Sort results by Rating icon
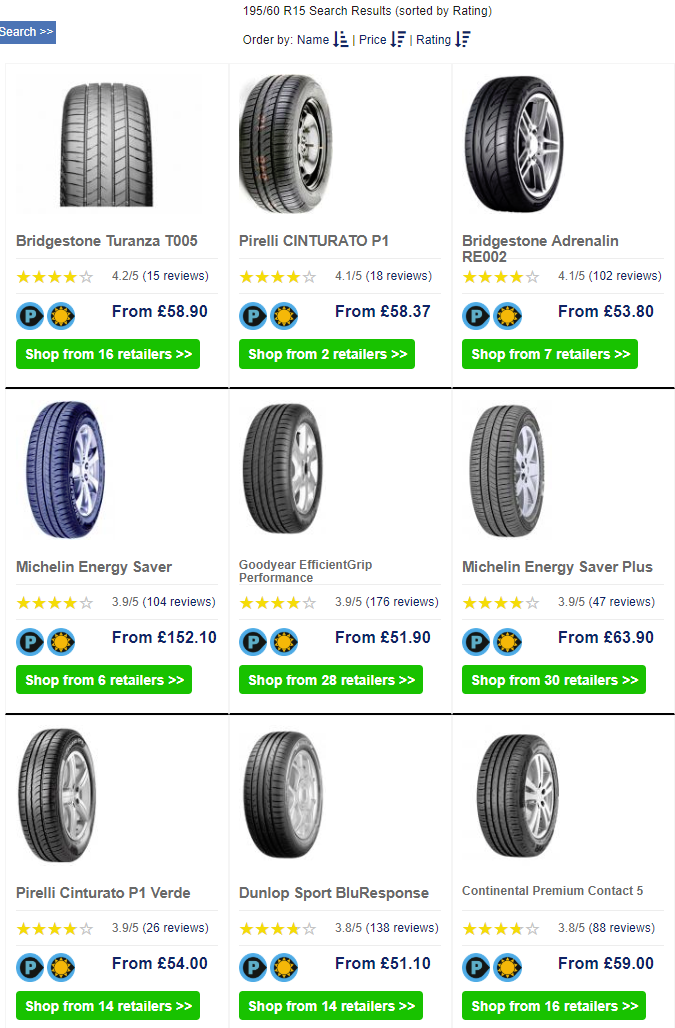This screenshot has width=675, height=1028. point(463,39)
